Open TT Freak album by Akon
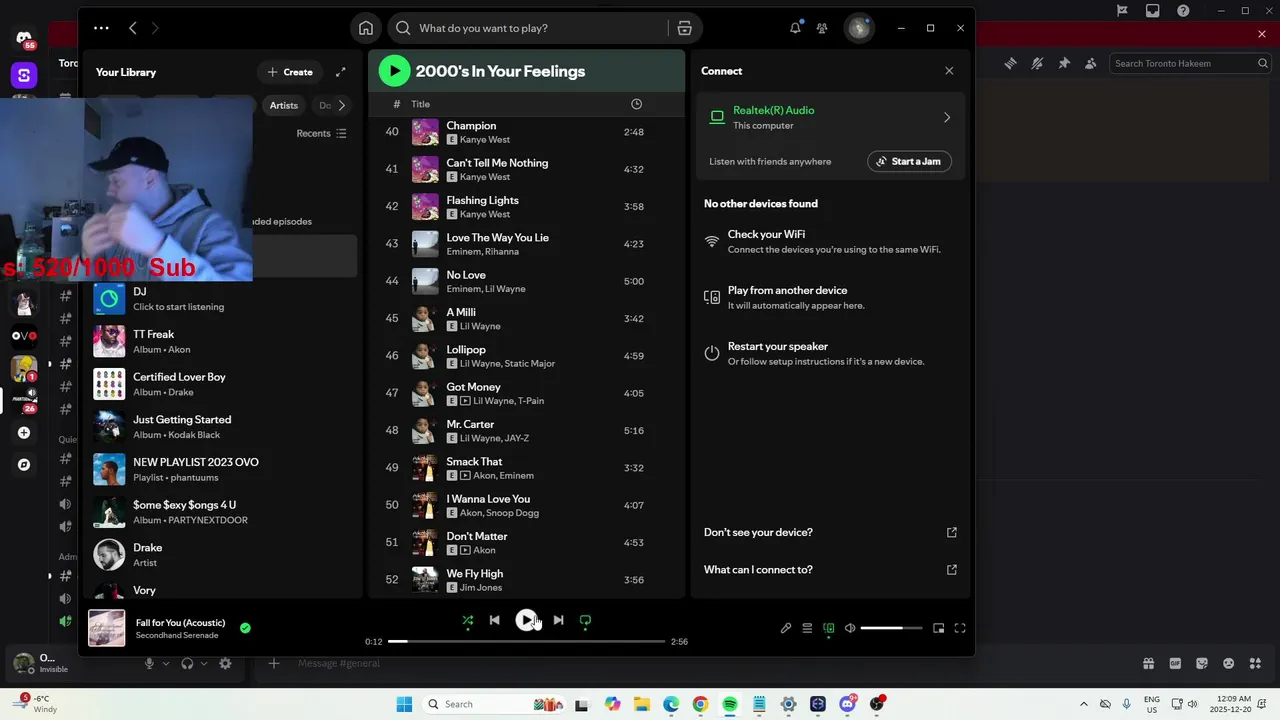This screenshot has height=720, width=1280. 222,341
